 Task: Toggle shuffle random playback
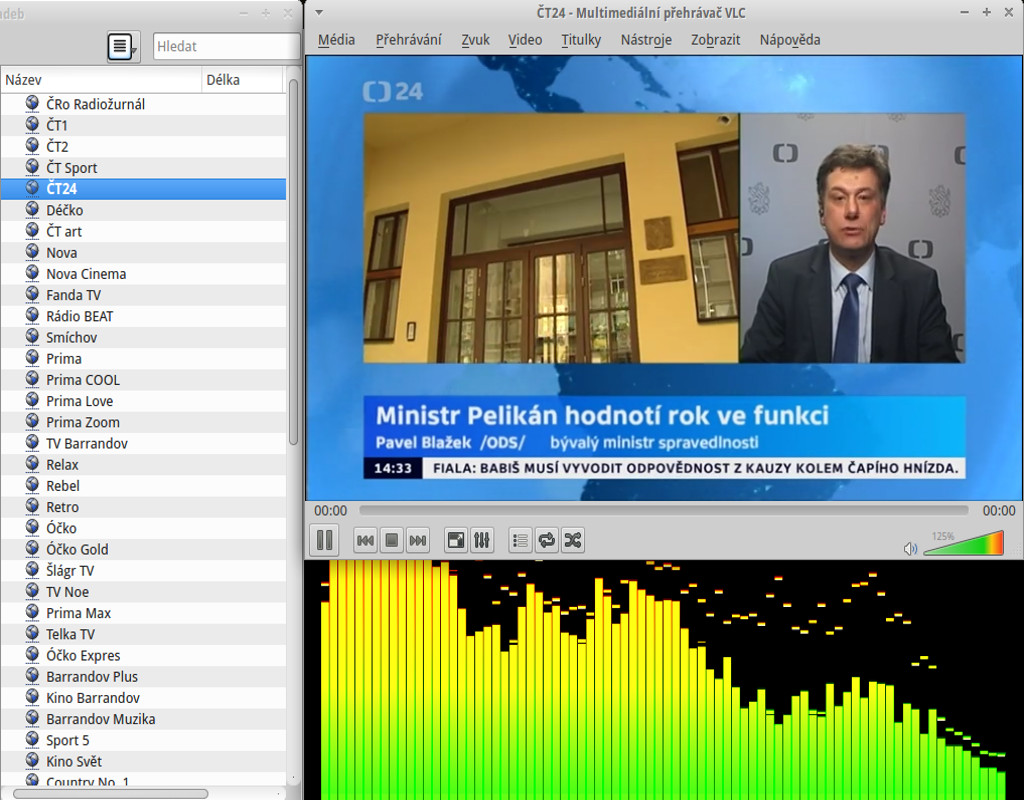[x=572, y=541]
